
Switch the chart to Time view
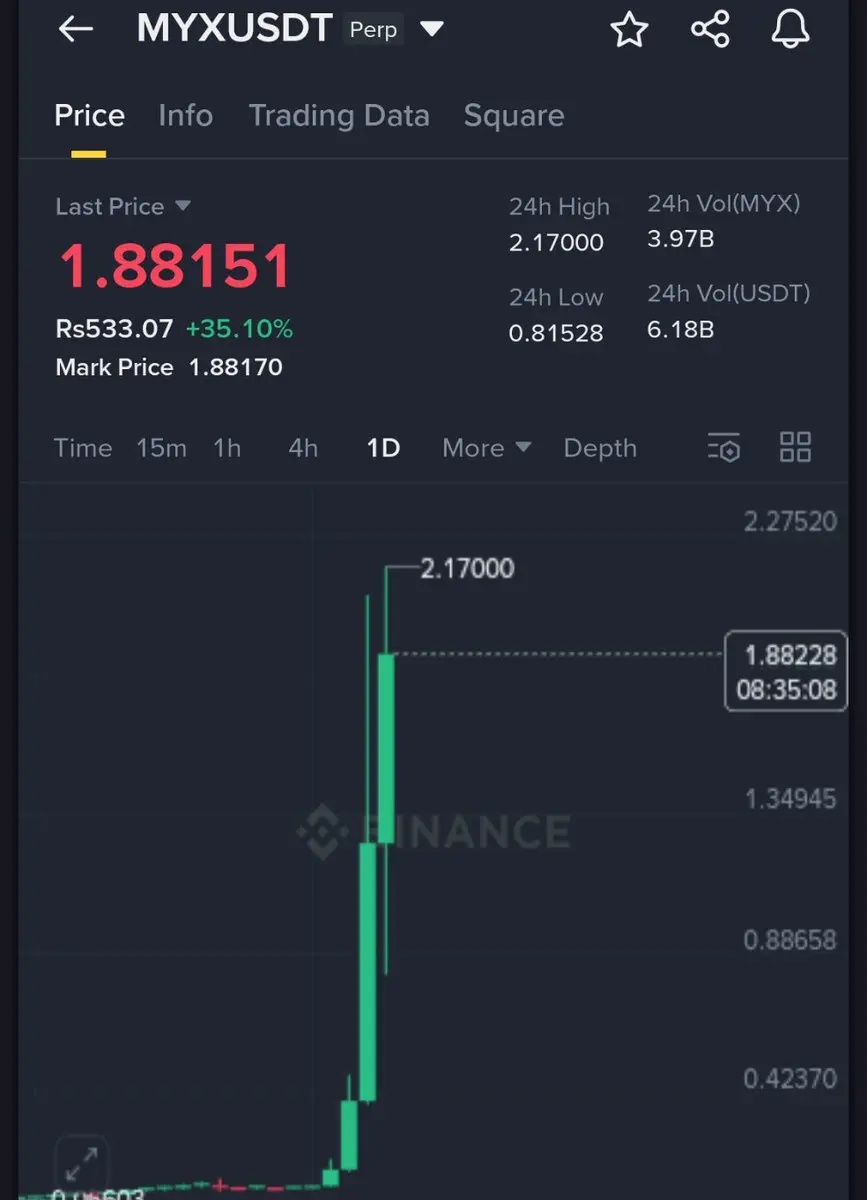83,448
